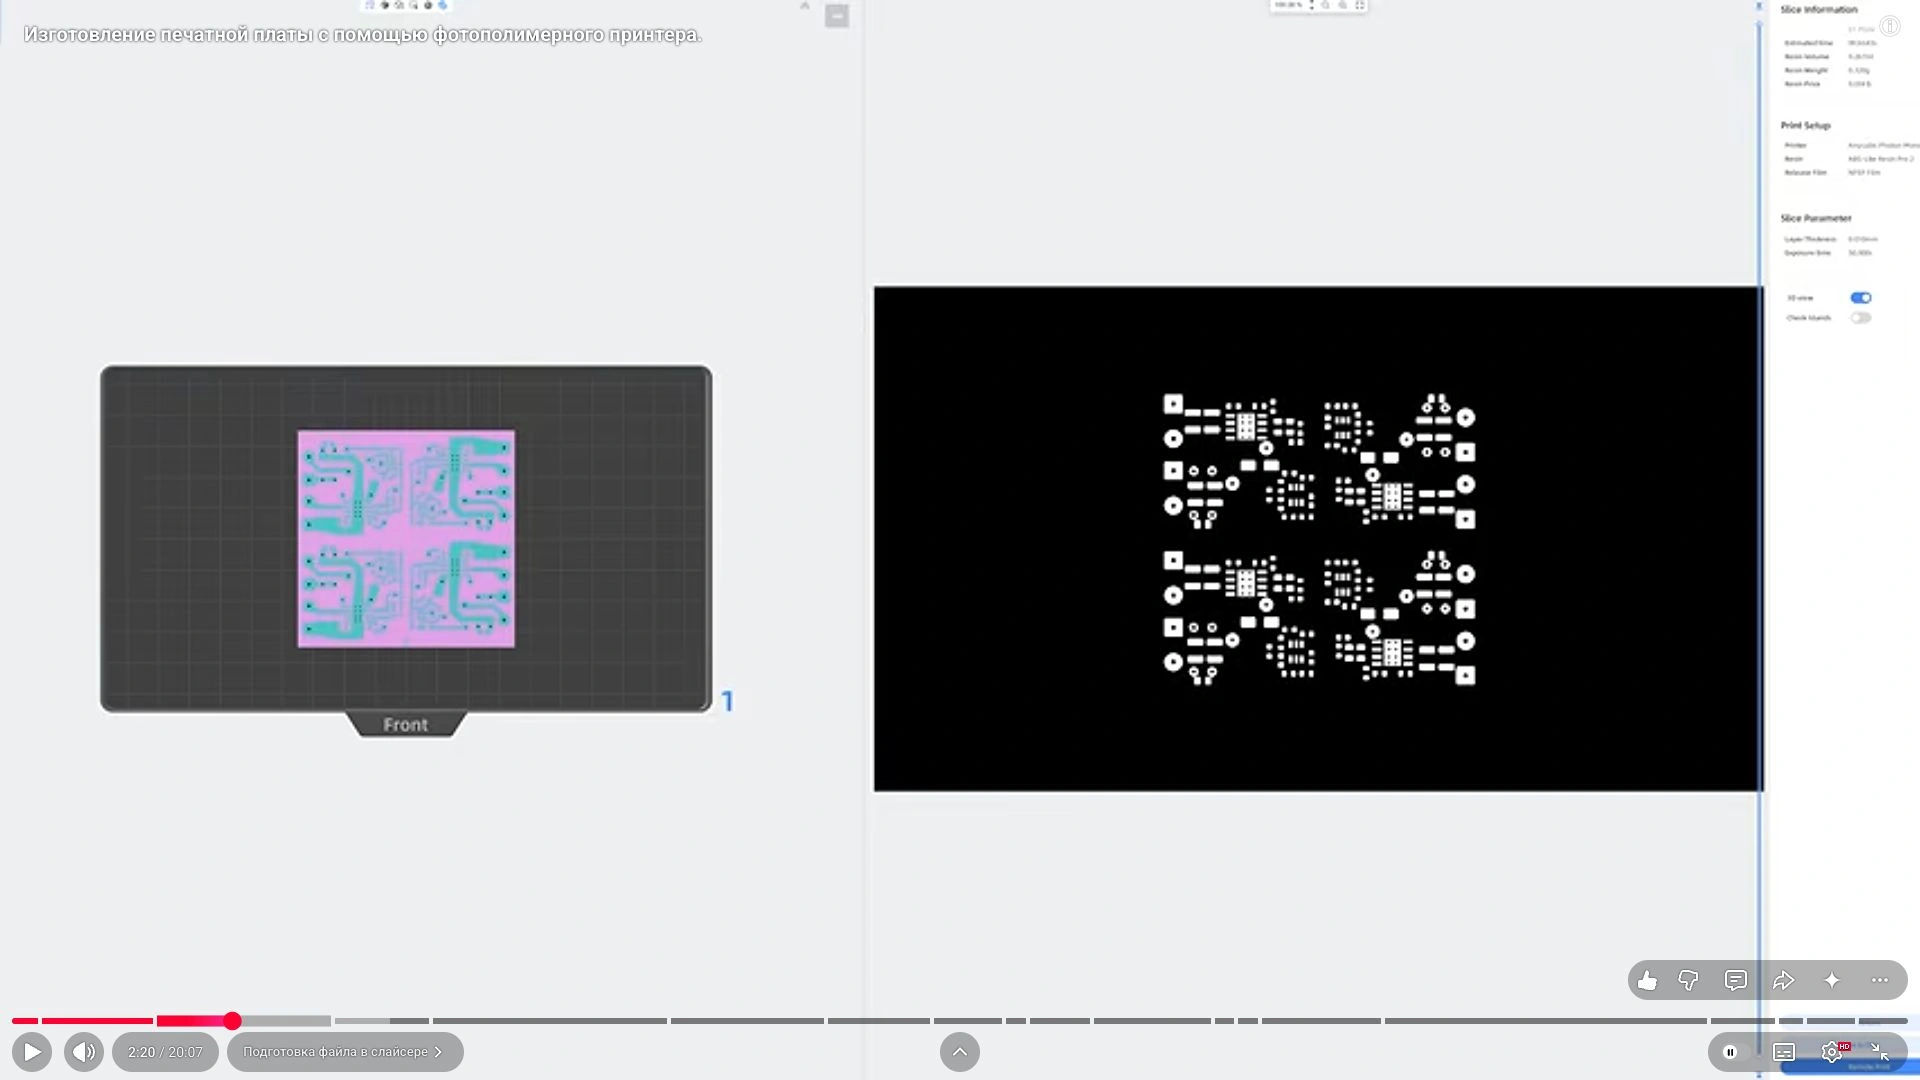This screenshot has width=1920, height=1080.
Task: Expand the upward chevron button
Action: (960, 1052)
